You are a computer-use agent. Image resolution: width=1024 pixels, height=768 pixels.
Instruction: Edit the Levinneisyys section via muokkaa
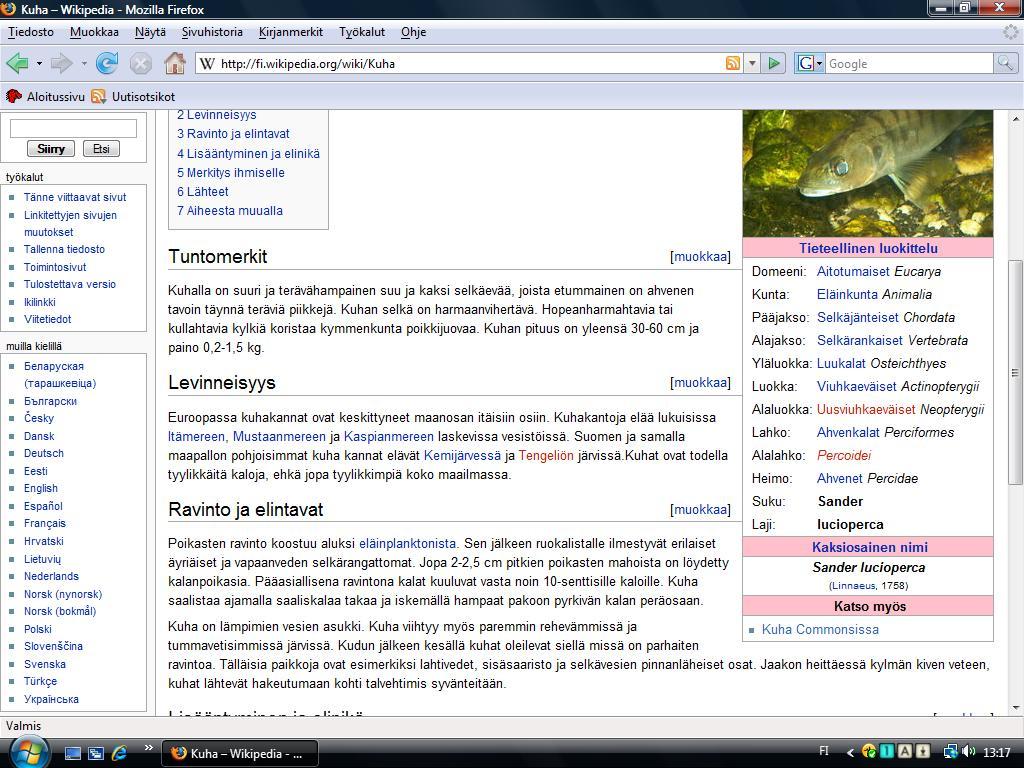pos(701,383)
